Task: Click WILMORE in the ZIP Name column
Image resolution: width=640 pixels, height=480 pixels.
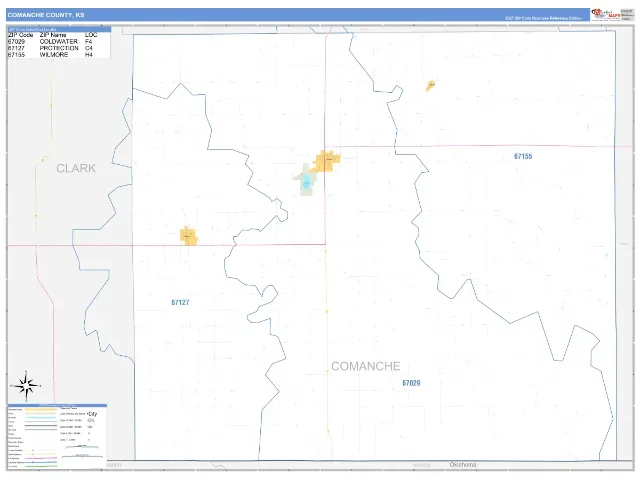Action: point(53,55)
